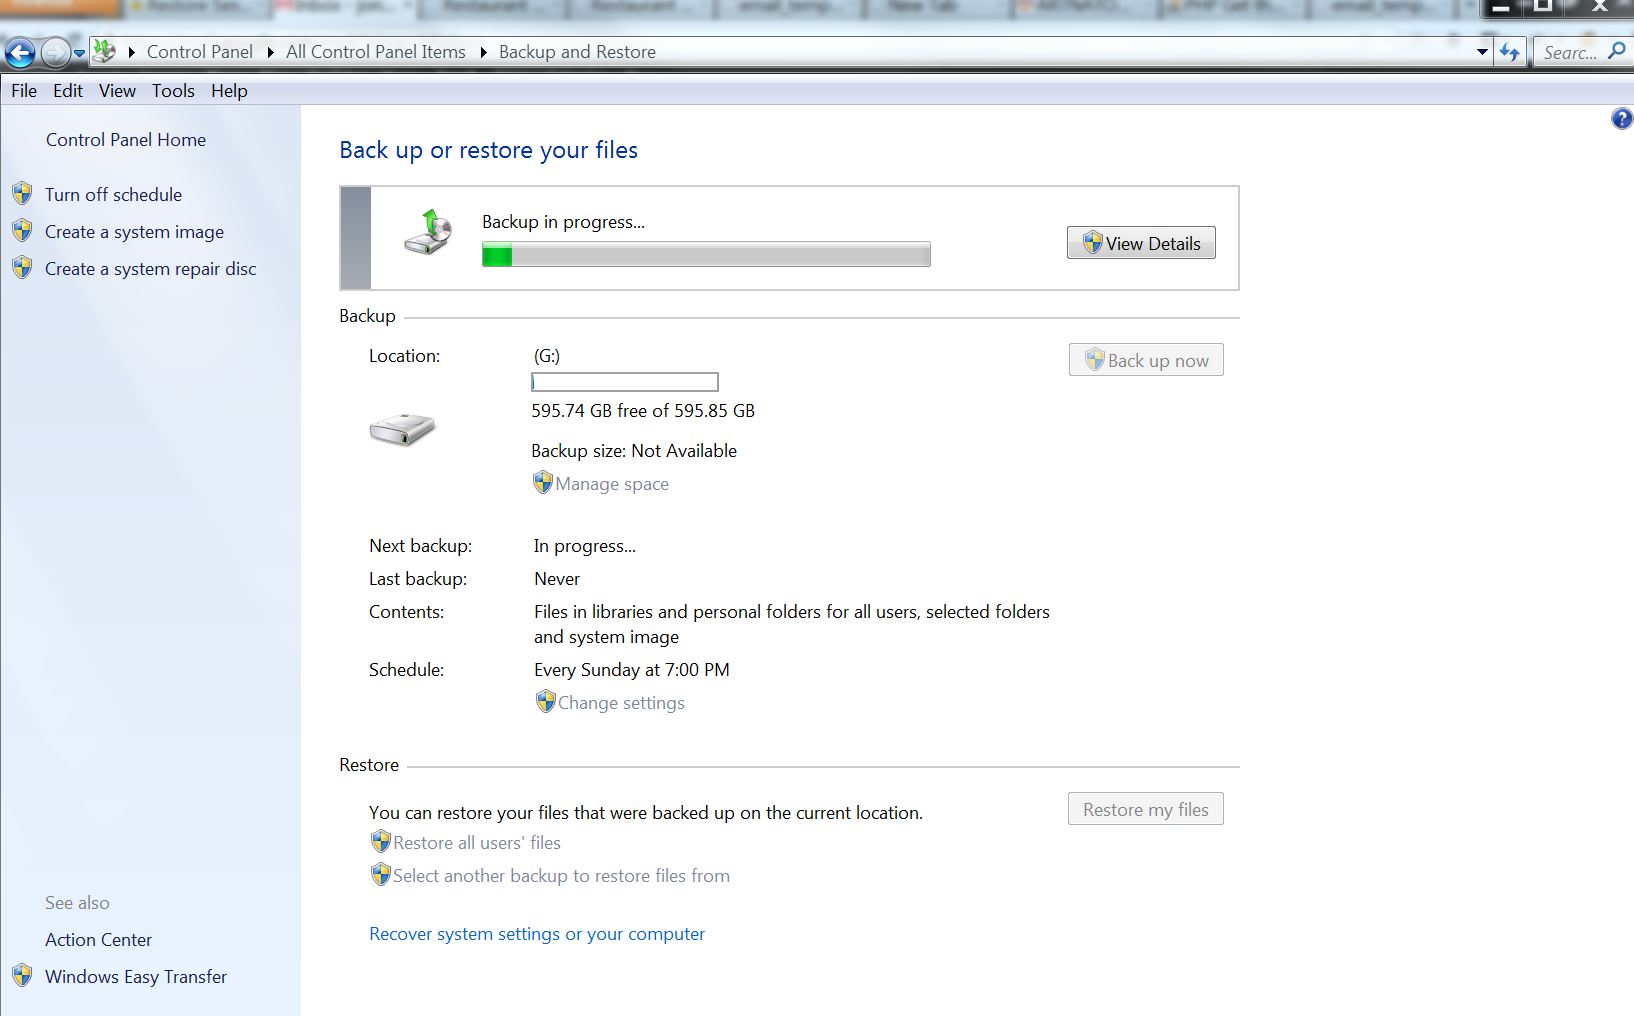Click the Back navigation arrow

point(20,52)
